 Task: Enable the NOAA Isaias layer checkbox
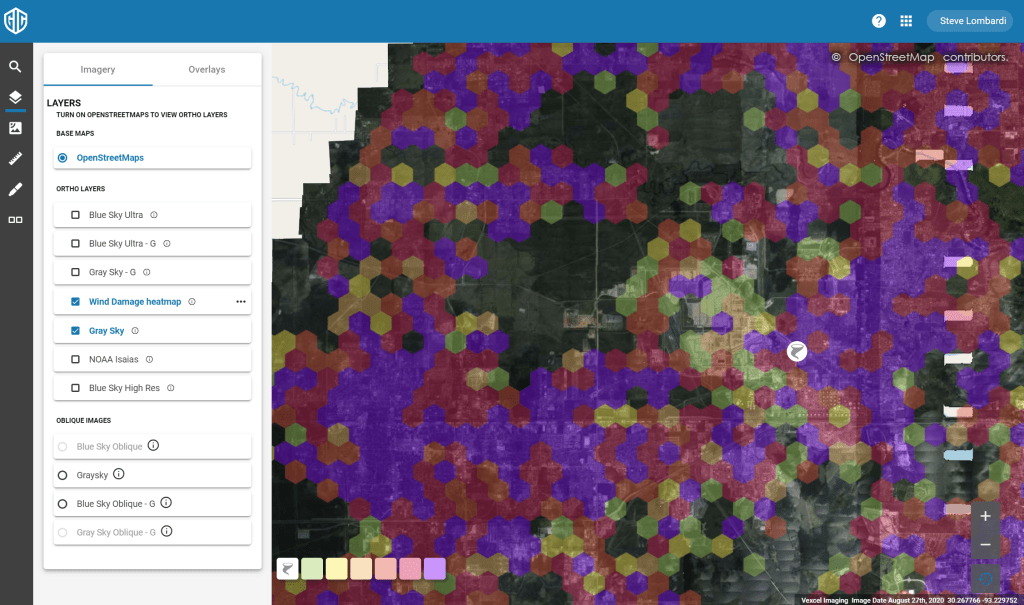75,359
